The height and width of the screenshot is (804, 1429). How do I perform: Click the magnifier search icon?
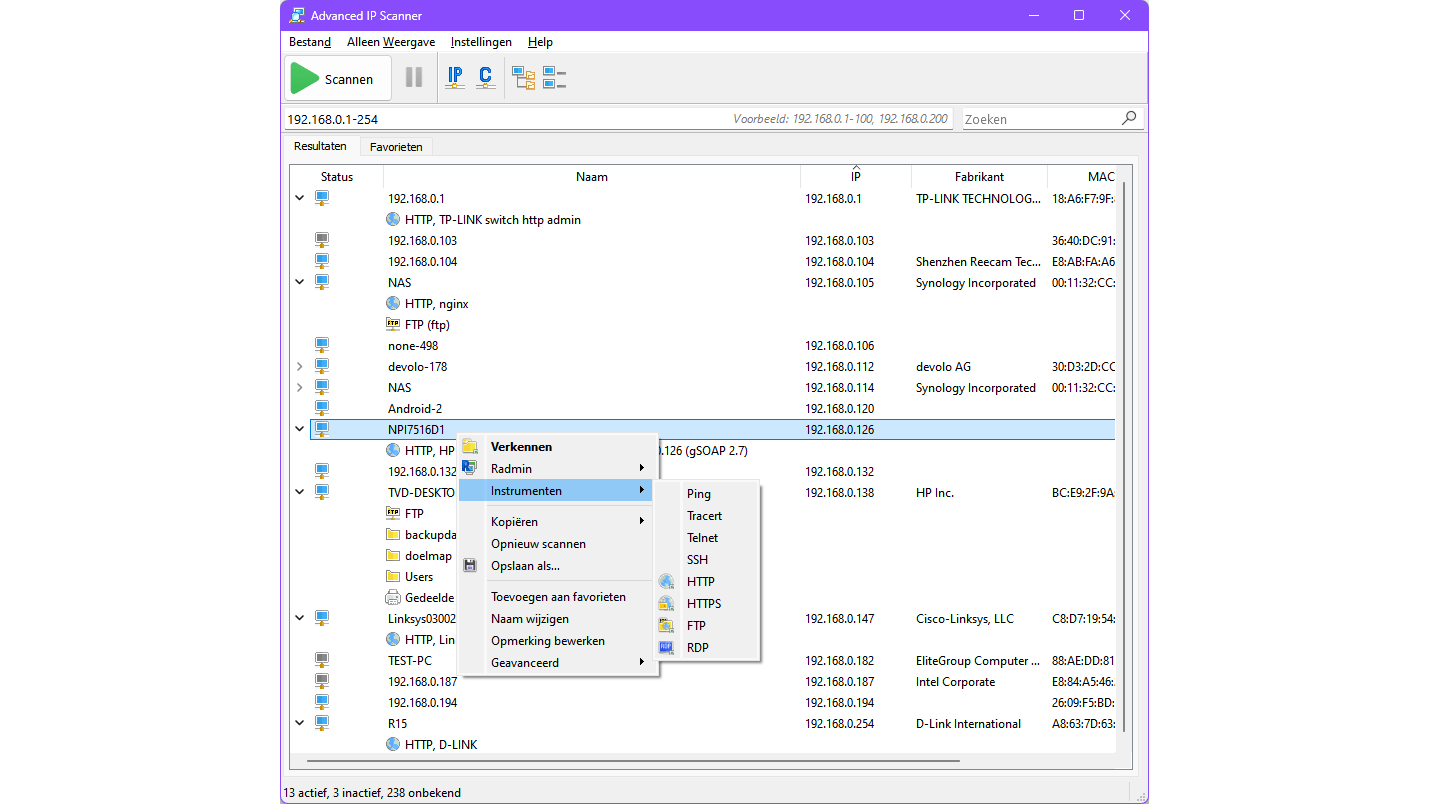click(1129, 118)
